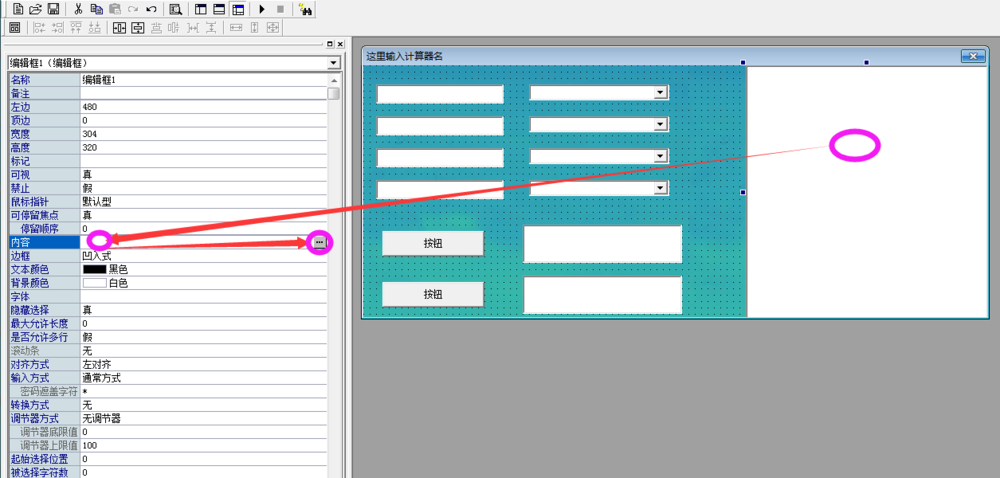Expand the first combo box on the form
Screen dimensions: 1000x478
click(x=661, y=93)
